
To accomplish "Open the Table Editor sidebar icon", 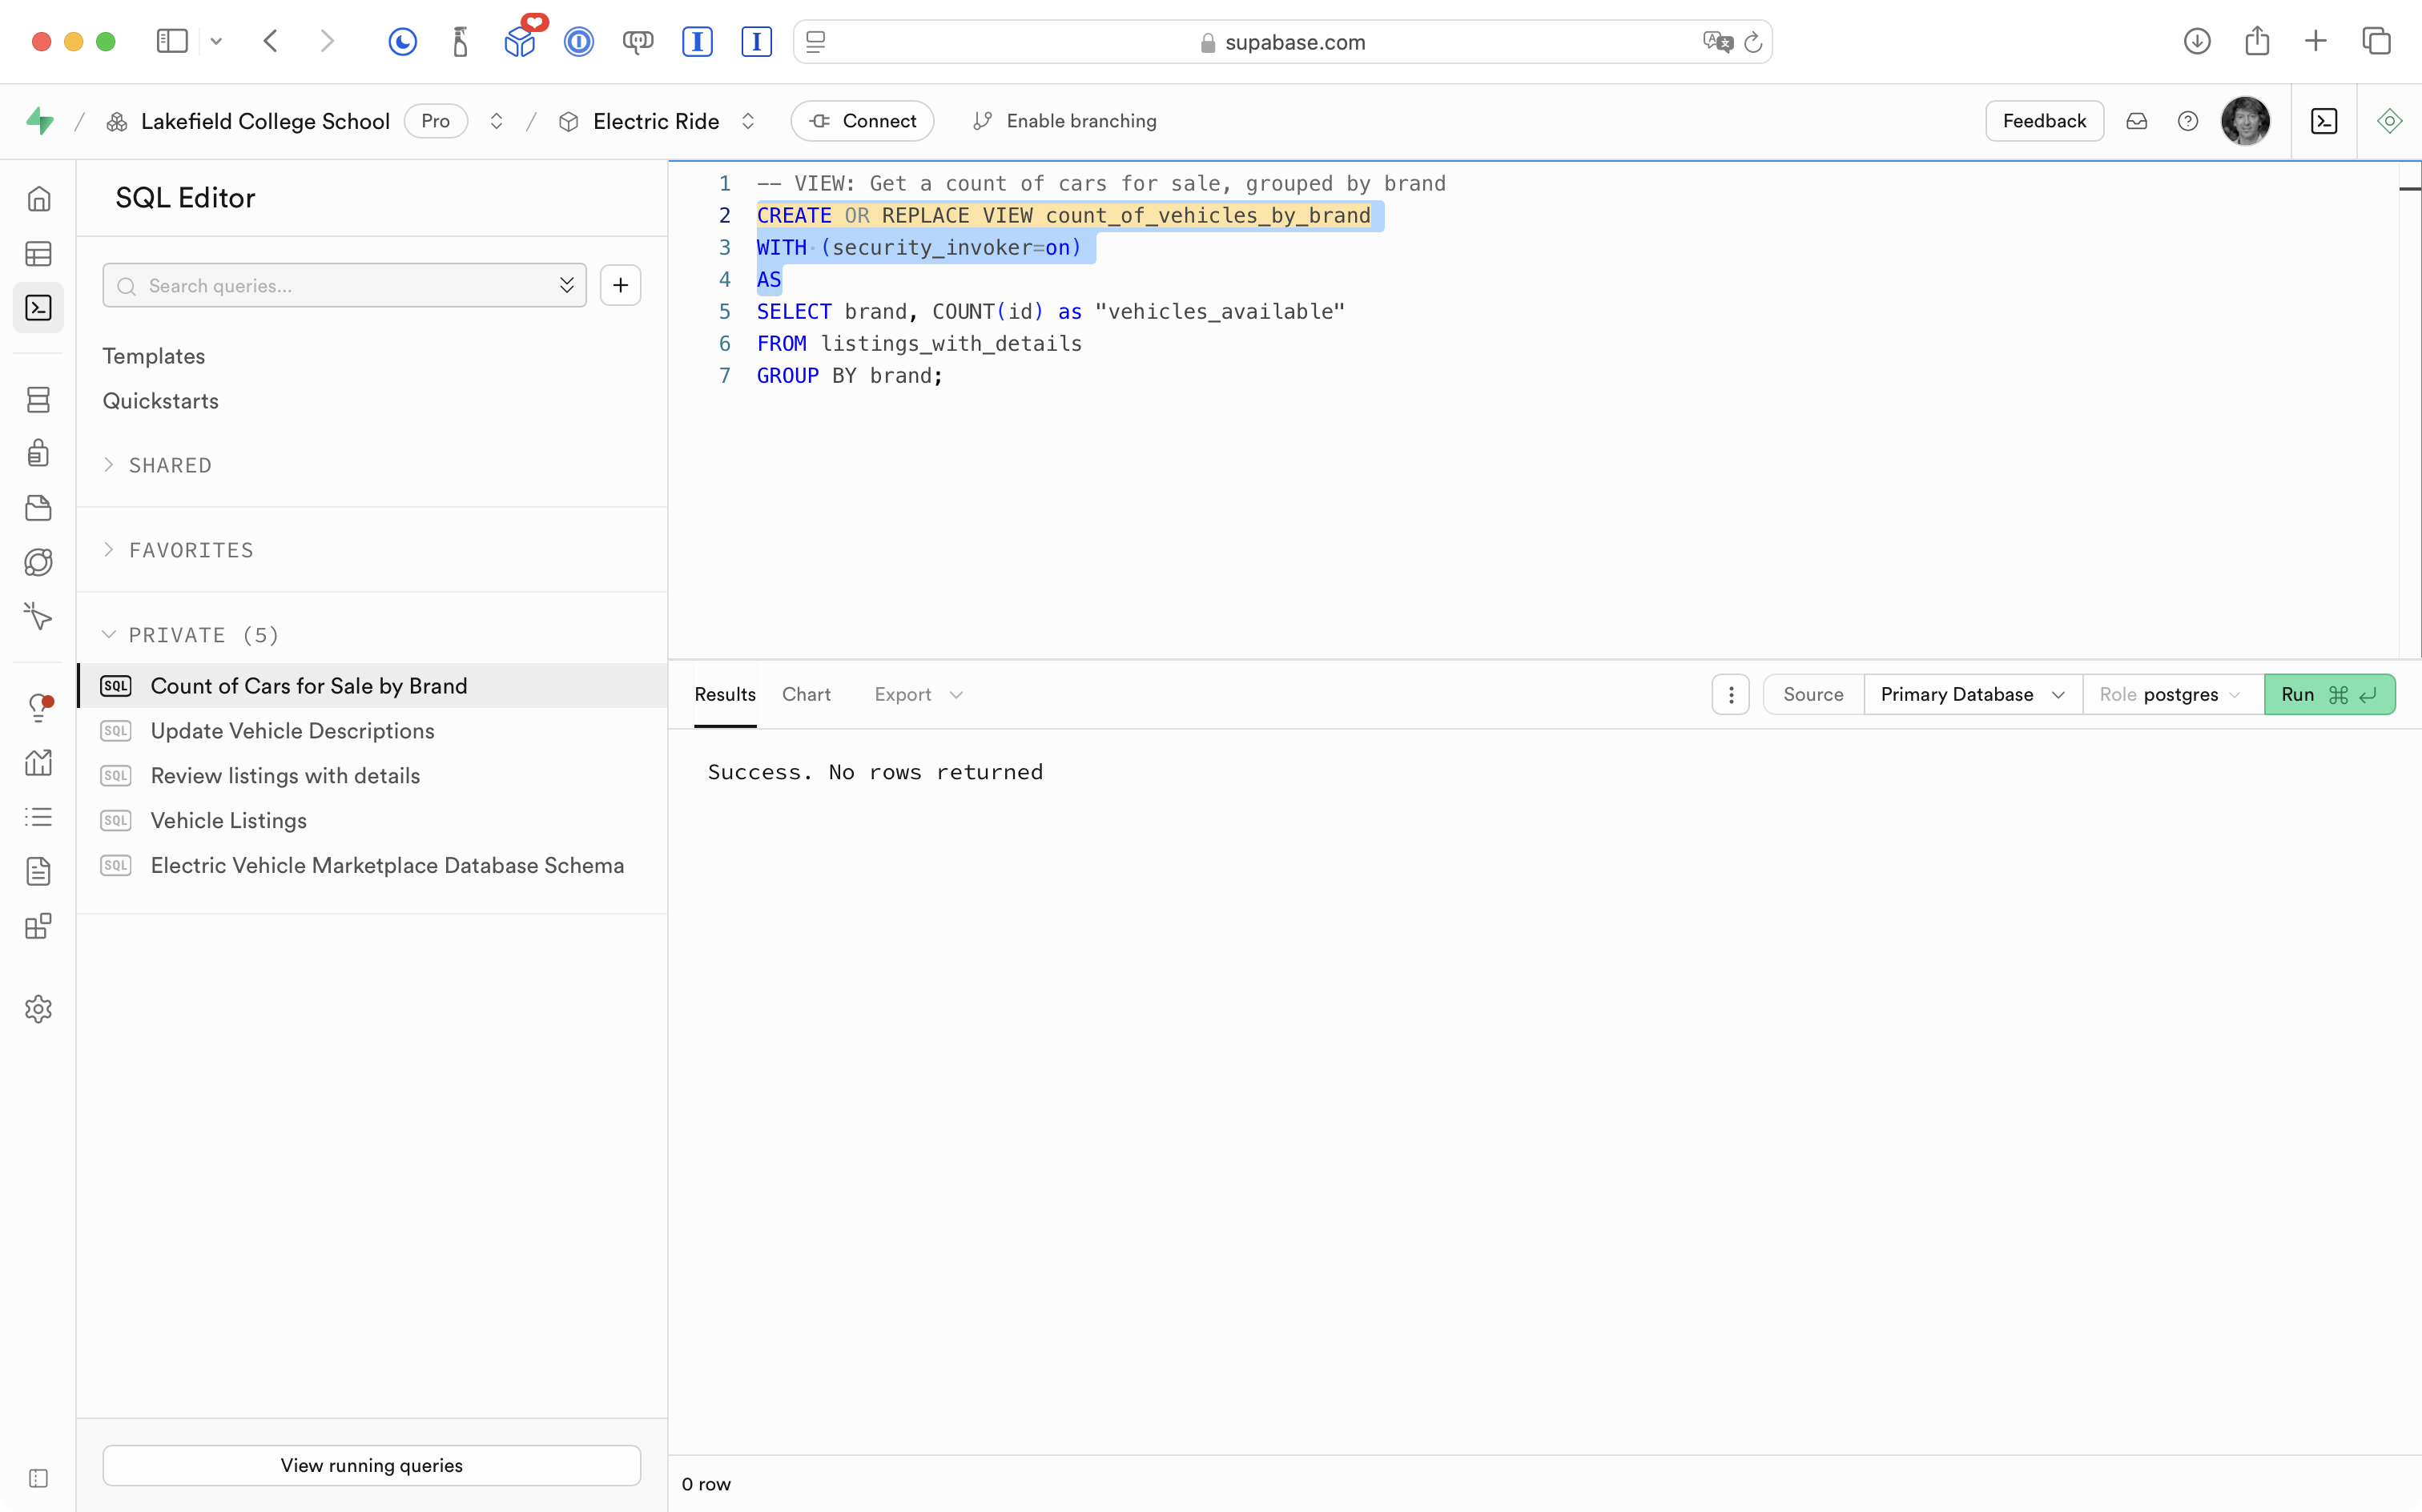I will (38, 254).
